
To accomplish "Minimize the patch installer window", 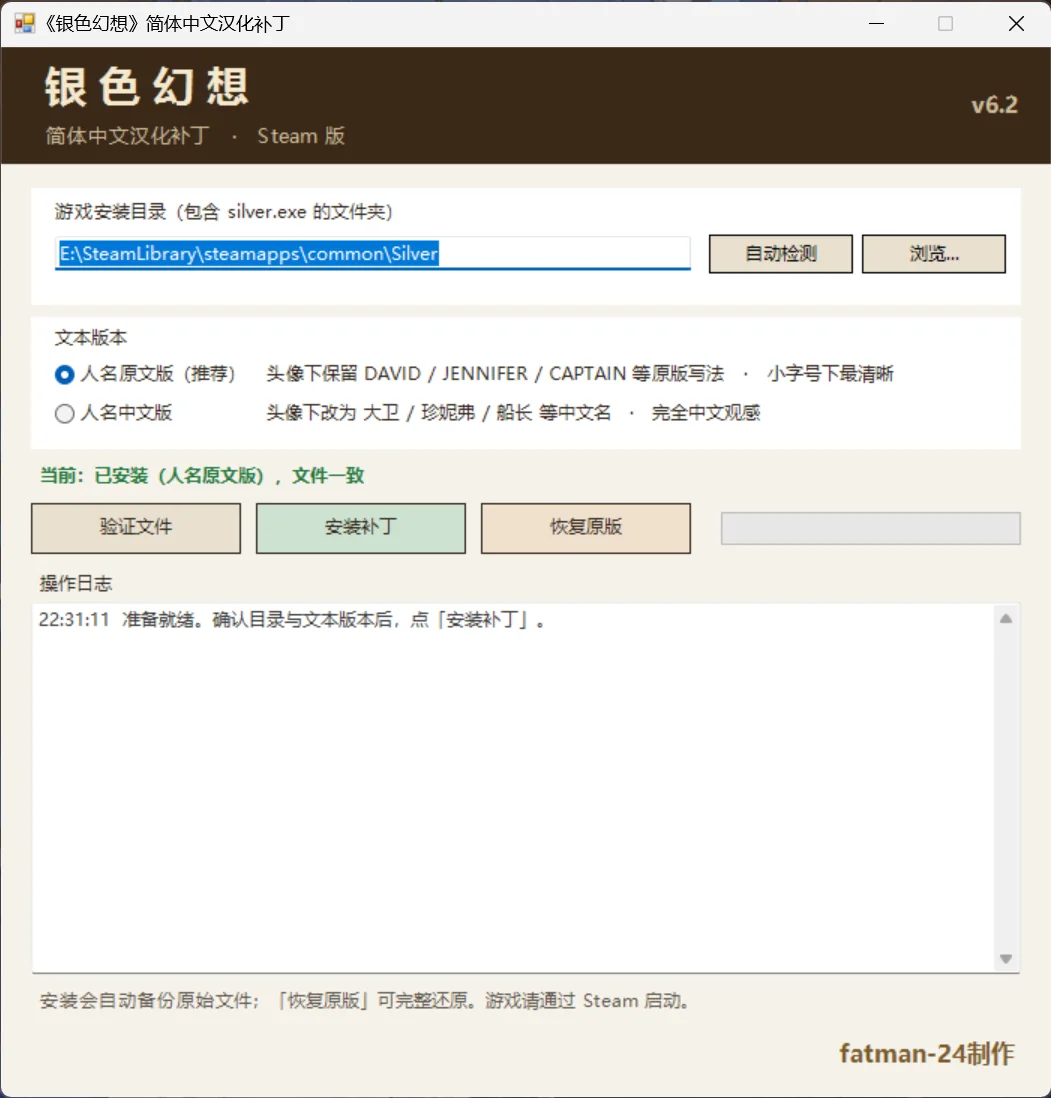I will (876, 24).
